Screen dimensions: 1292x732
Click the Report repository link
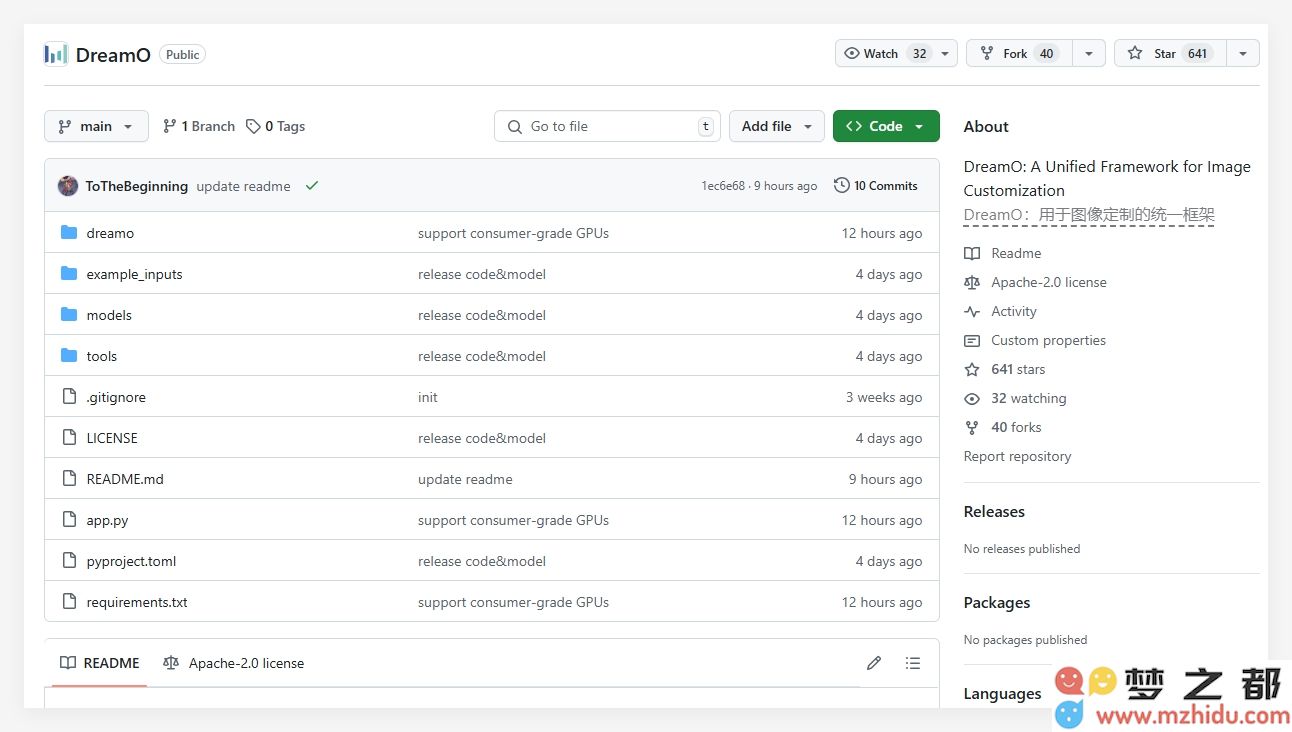pos(1017,456)
